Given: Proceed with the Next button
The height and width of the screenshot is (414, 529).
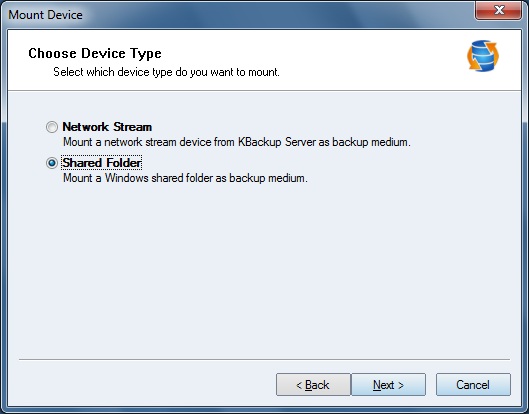Looking at the screenshot, I should pos(388,385).
